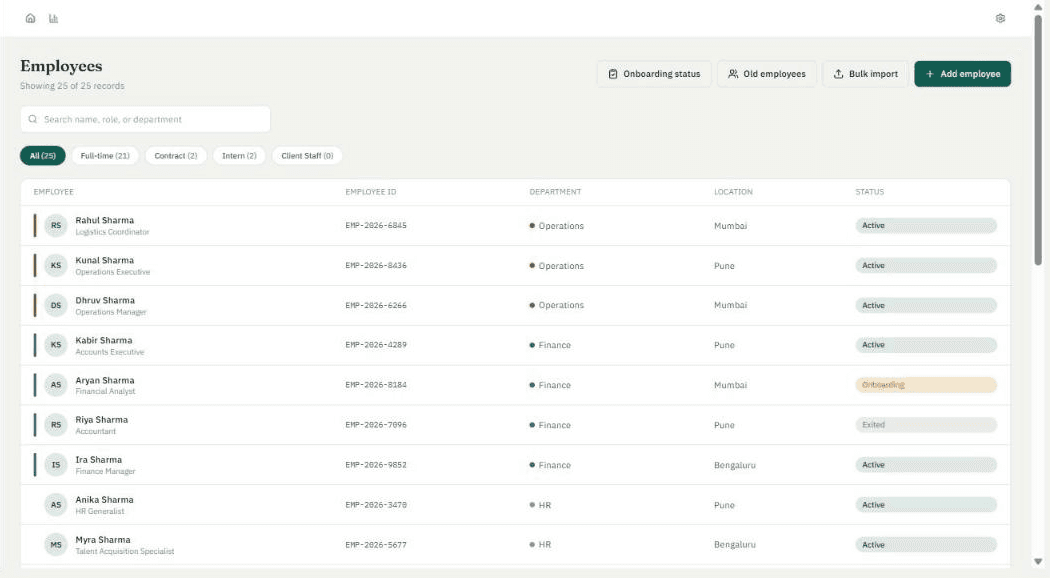
Task: Click employee ID EMP-2026-9852
Action: coord(376,465)
